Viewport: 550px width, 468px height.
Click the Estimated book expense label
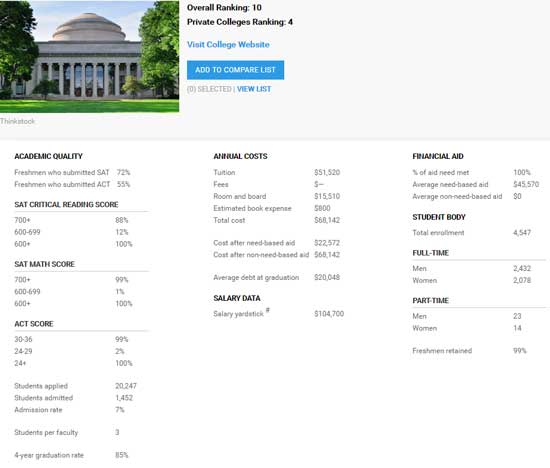point(252,208)
